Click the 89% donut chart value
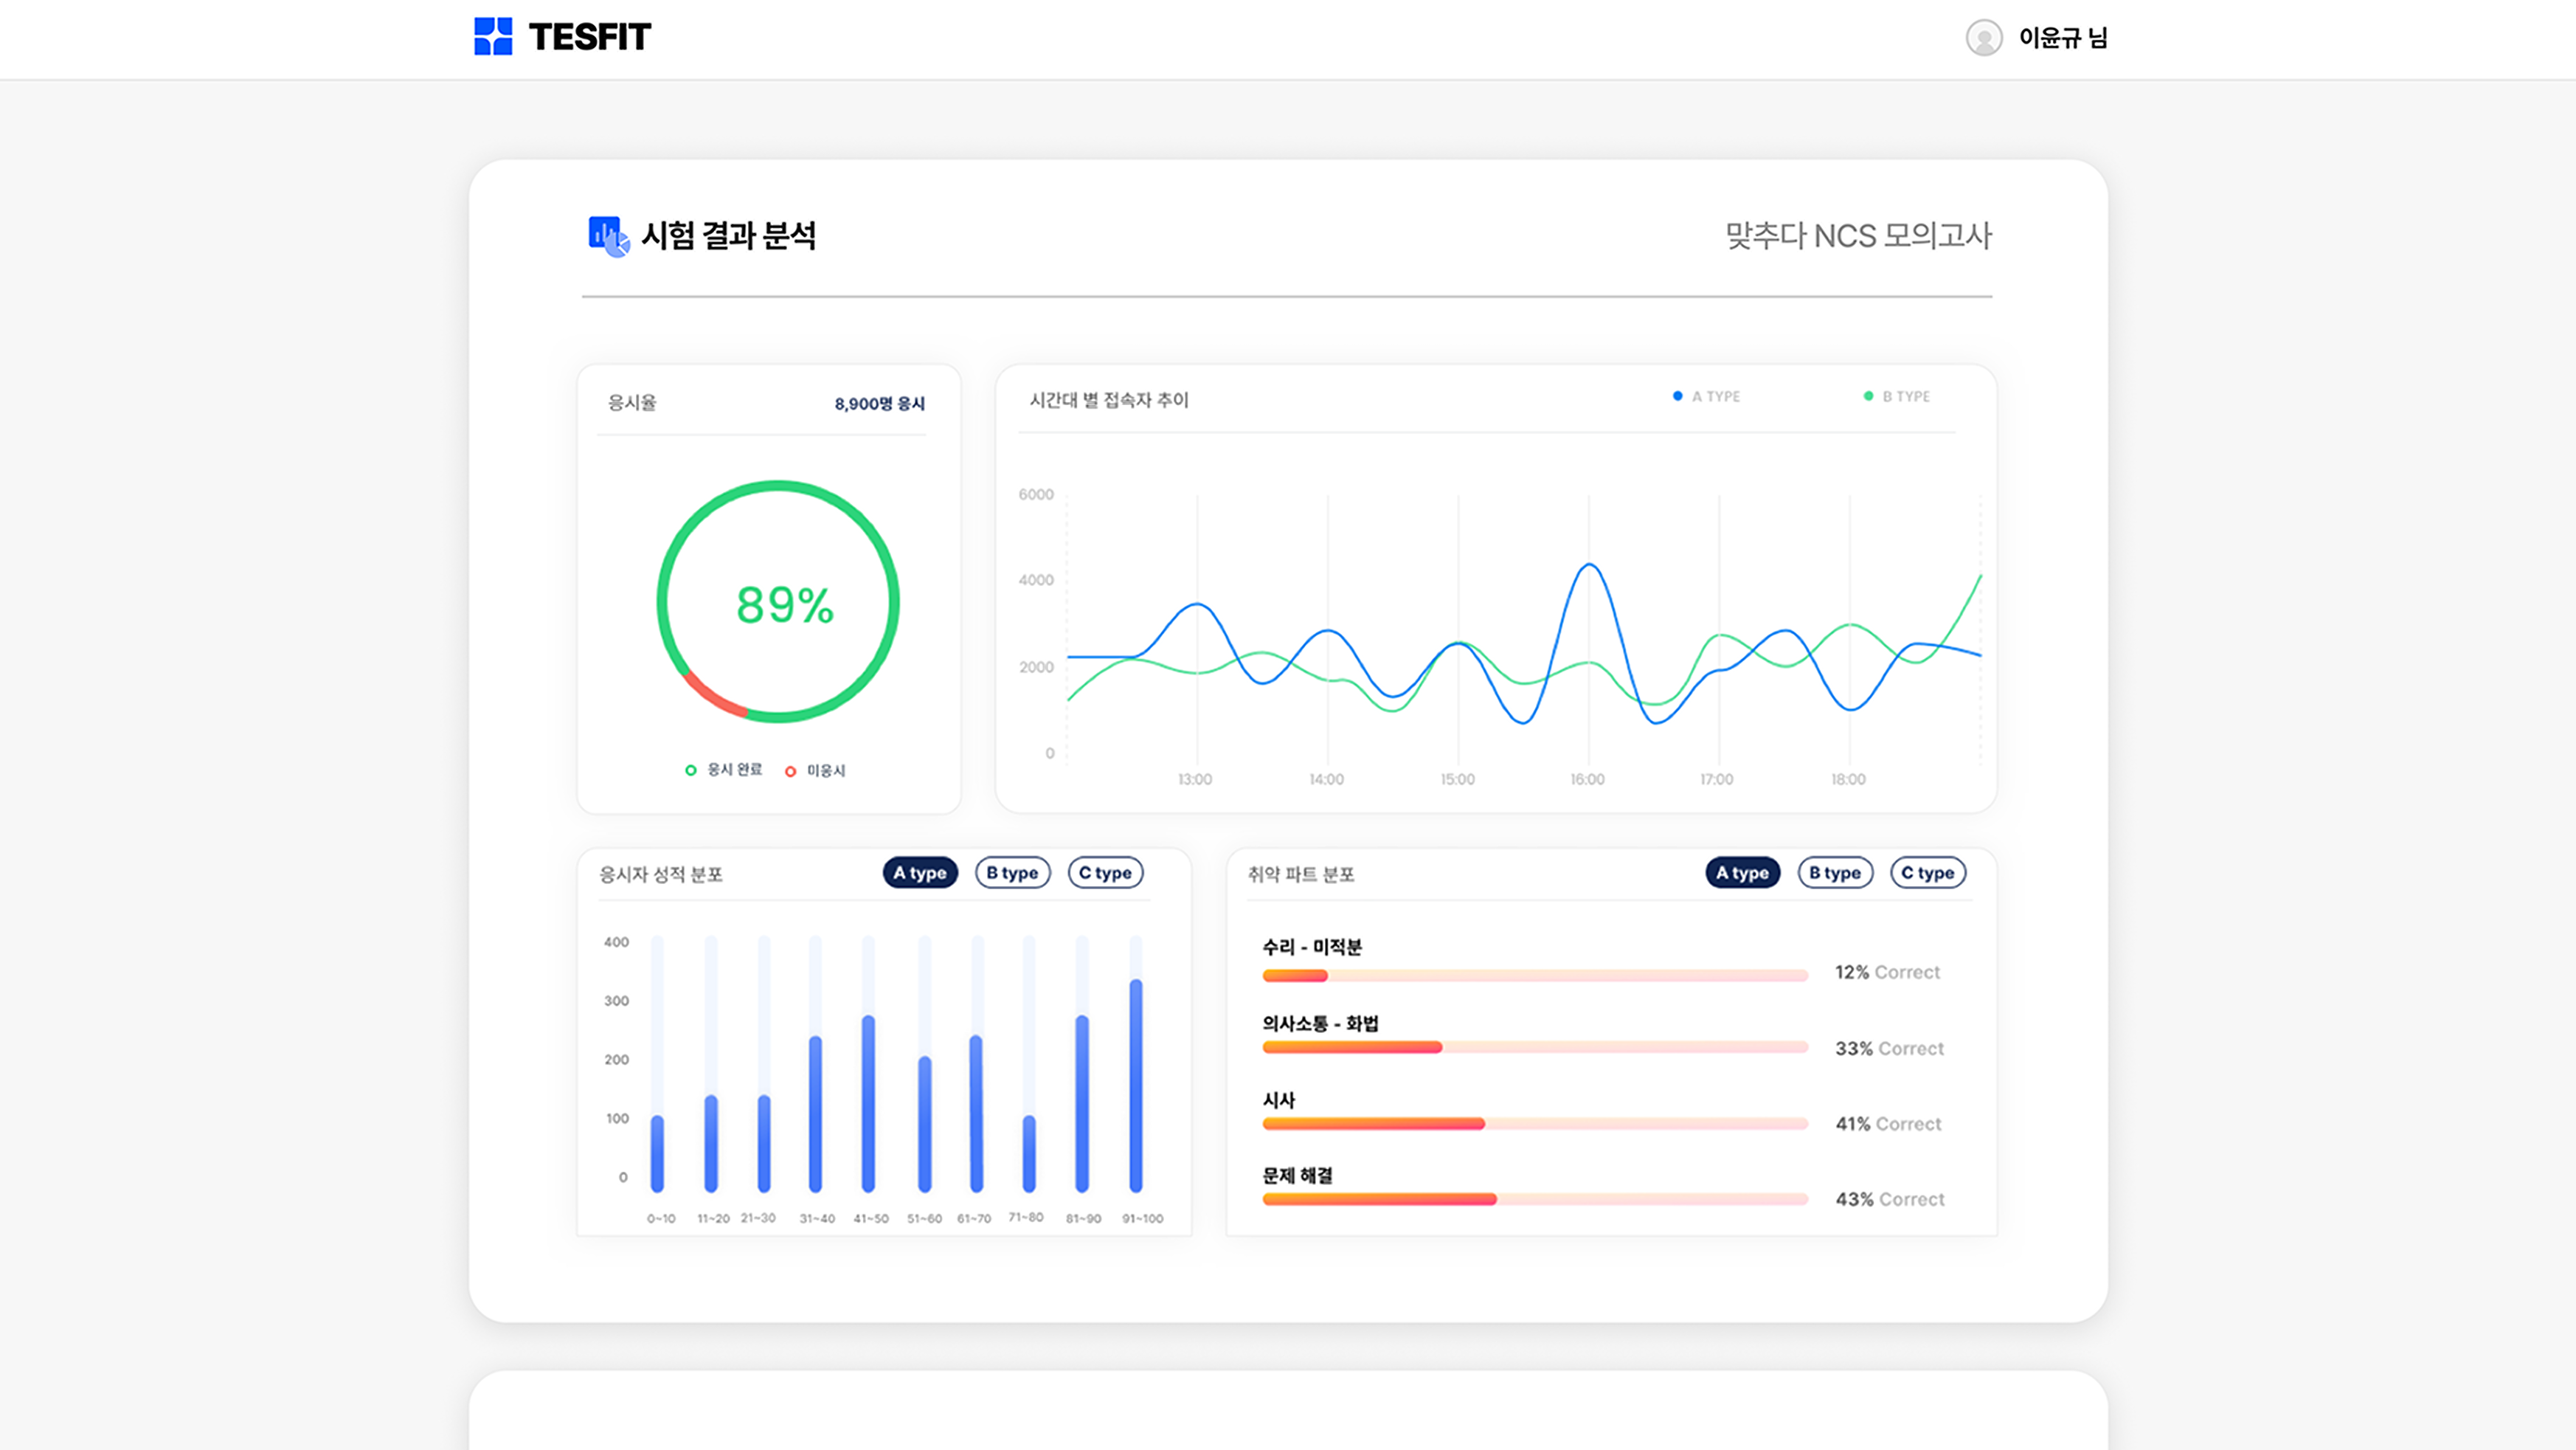2576x1450 pixels. 785,605
